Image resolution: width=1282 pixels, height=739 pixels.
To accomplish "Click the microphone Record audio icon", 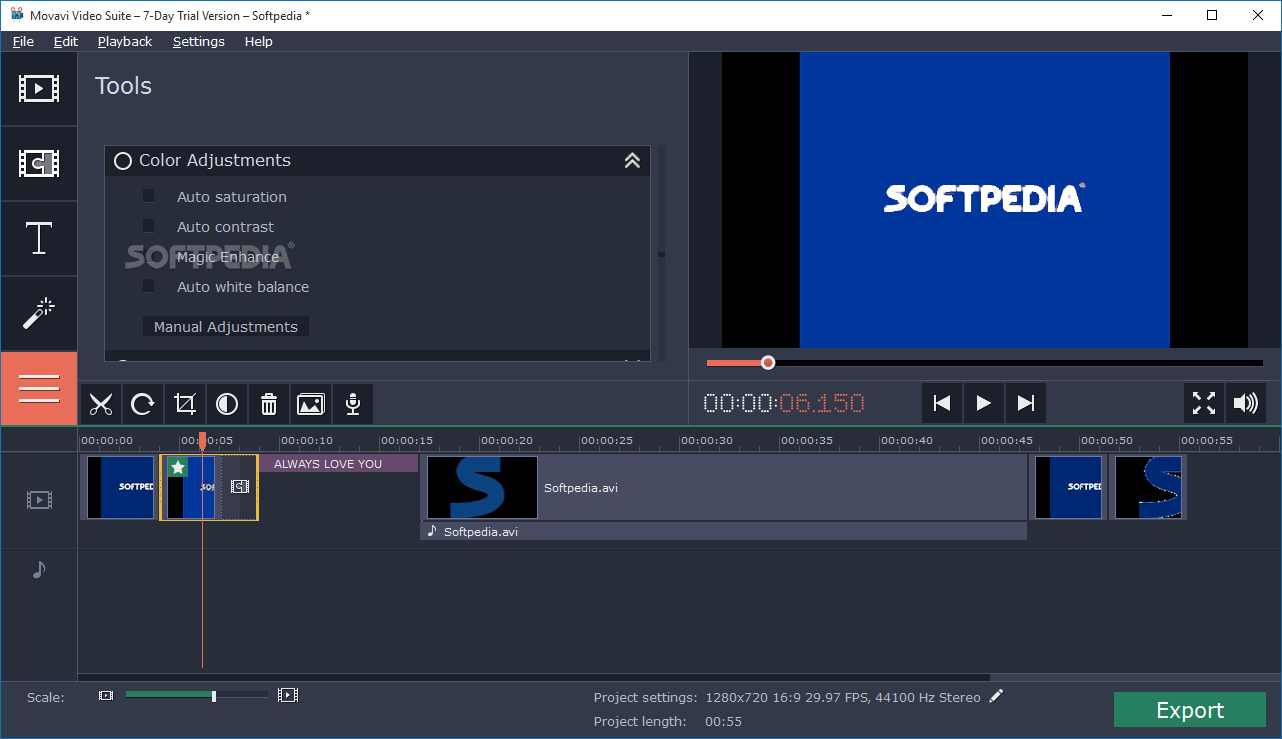I will coord(353,404).
